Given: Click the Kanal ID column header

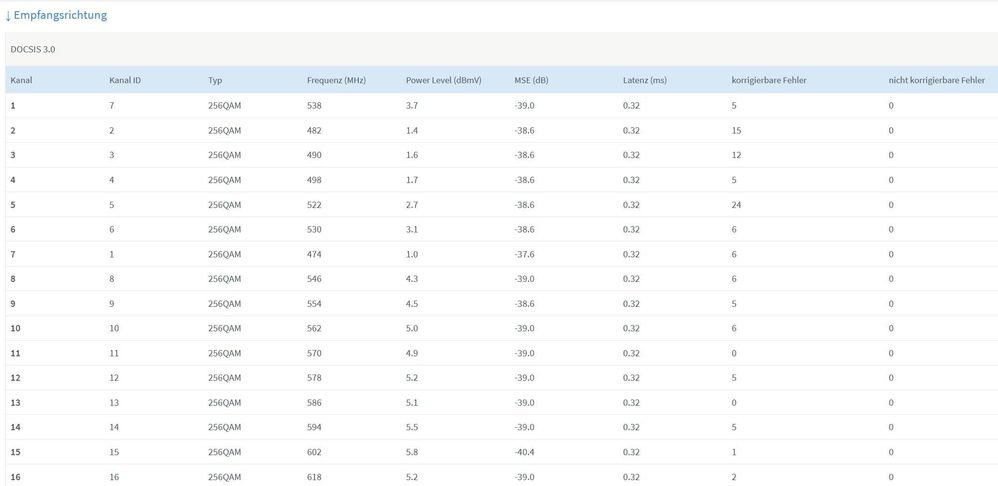Looking at the screenshot, I should pos(125,81).
